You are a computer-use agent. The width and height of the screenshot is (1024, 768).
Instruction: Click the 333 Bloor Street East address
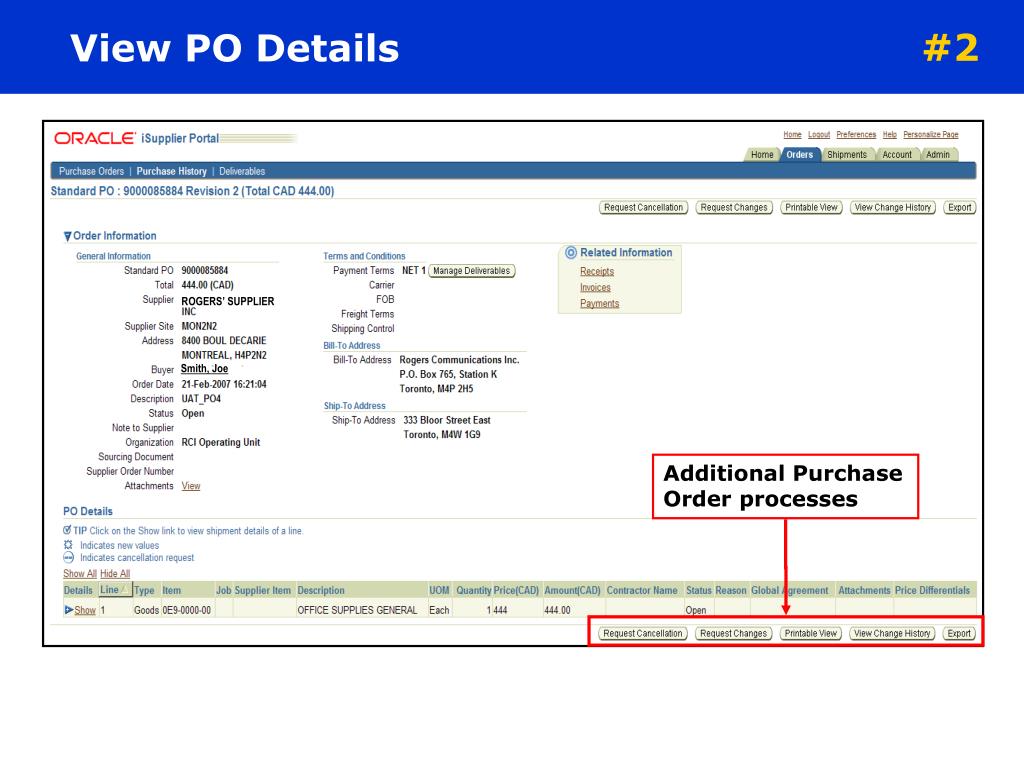pos(447,421)
